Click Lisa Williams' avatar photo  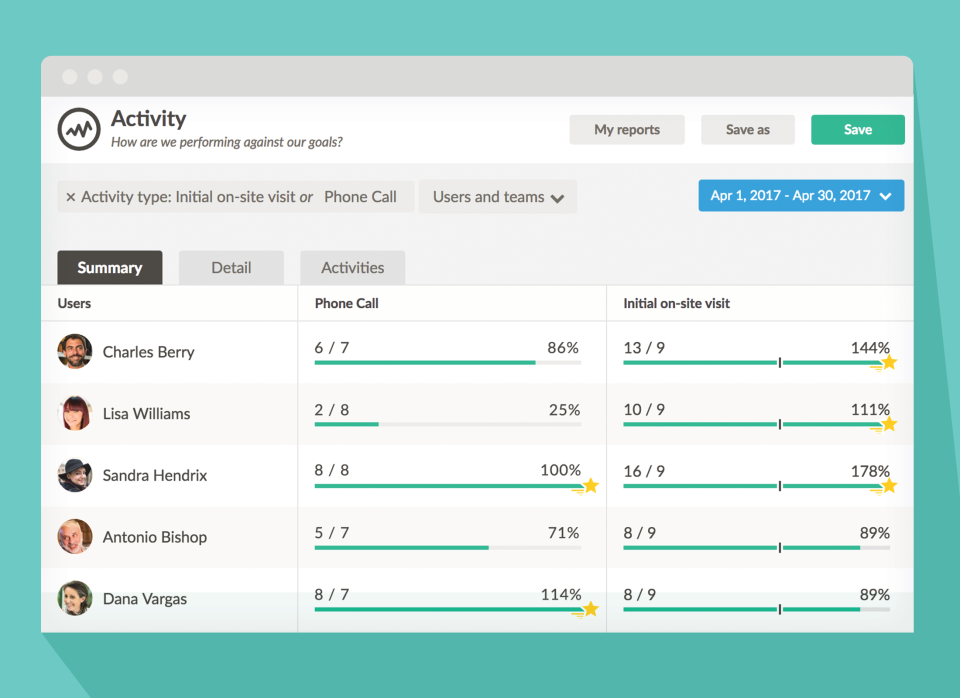pos(75,413)
